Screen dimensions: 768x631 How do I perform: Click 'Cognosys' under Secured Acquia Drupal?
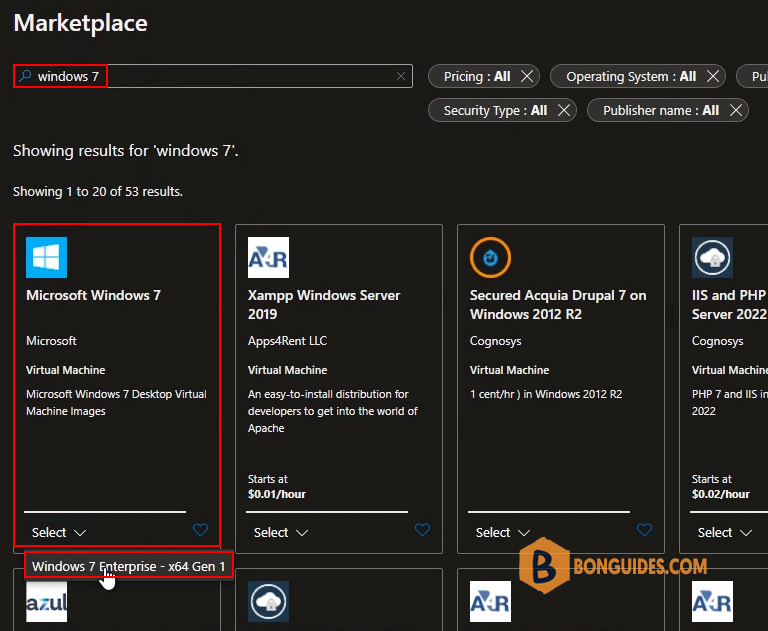pyautogui.click(x=495, y=341)
